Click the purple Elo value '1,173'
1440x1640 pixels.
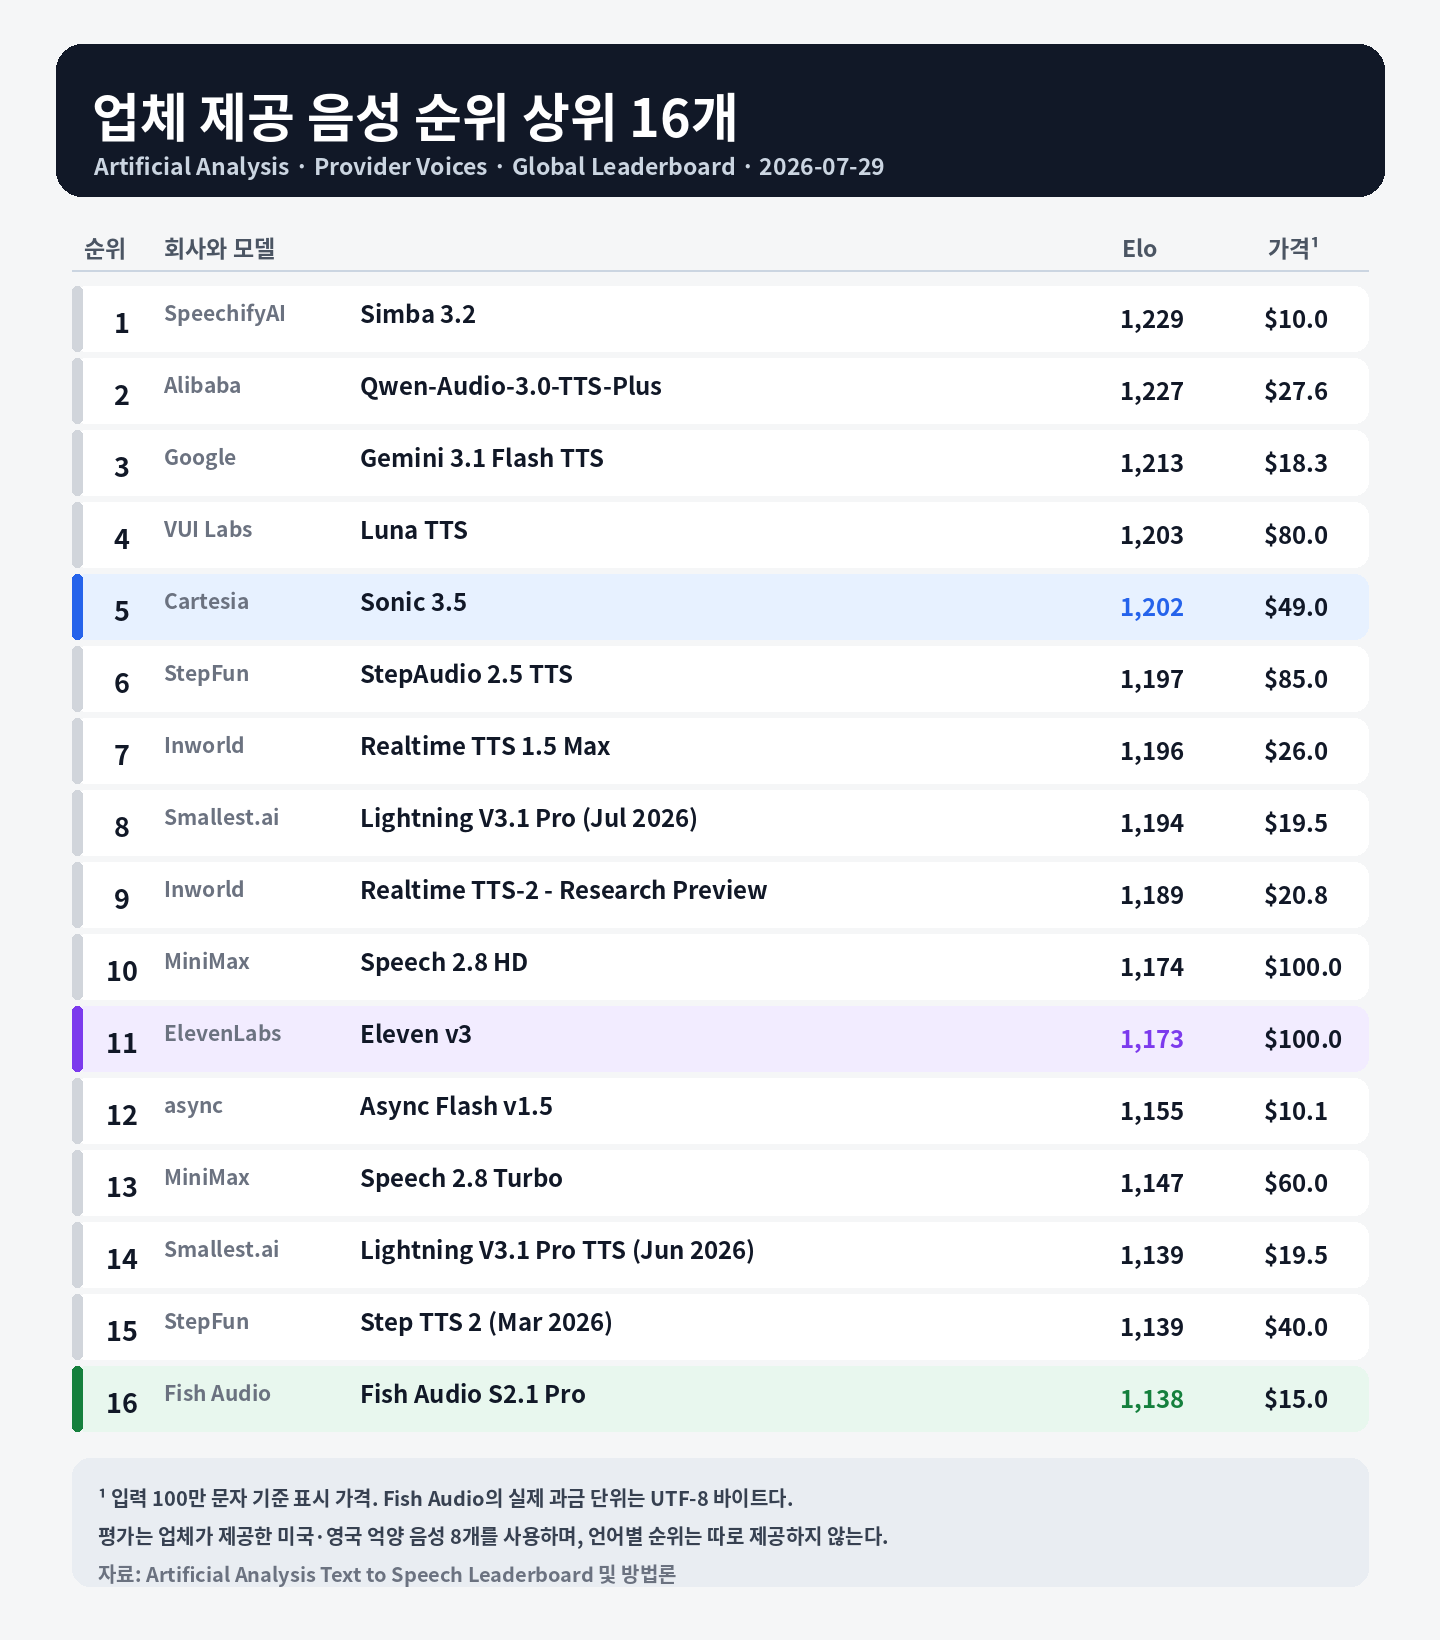(x=1152, y=1039)
